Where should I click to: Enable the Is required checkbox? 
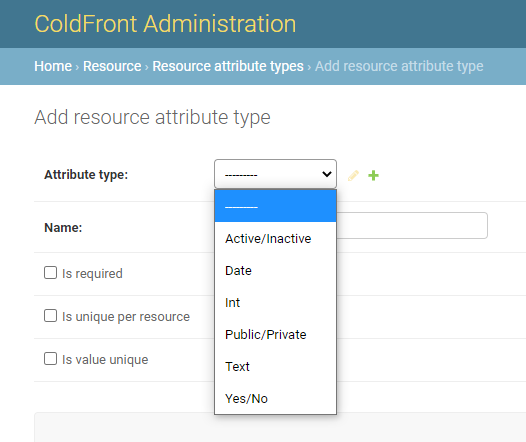pos(50,273)
